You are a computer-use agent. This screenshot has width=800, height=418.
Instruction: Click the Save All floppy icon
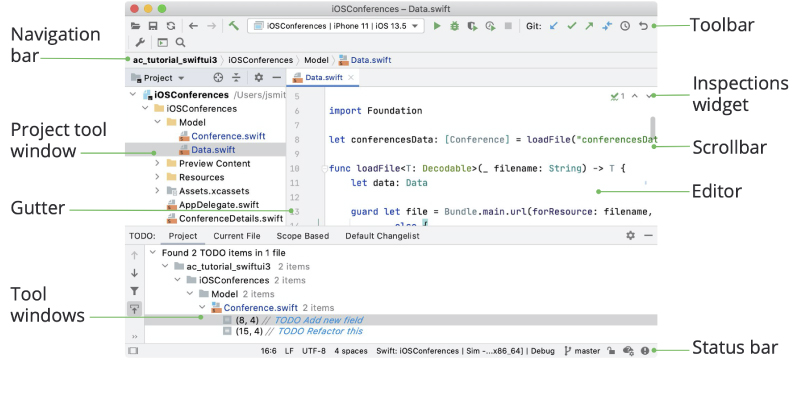coord(153,26)
